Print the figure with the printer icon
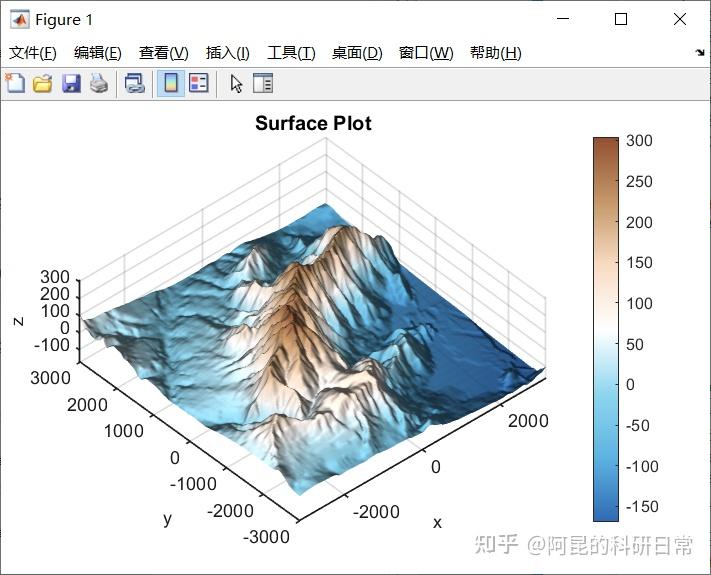 [99, 83]
